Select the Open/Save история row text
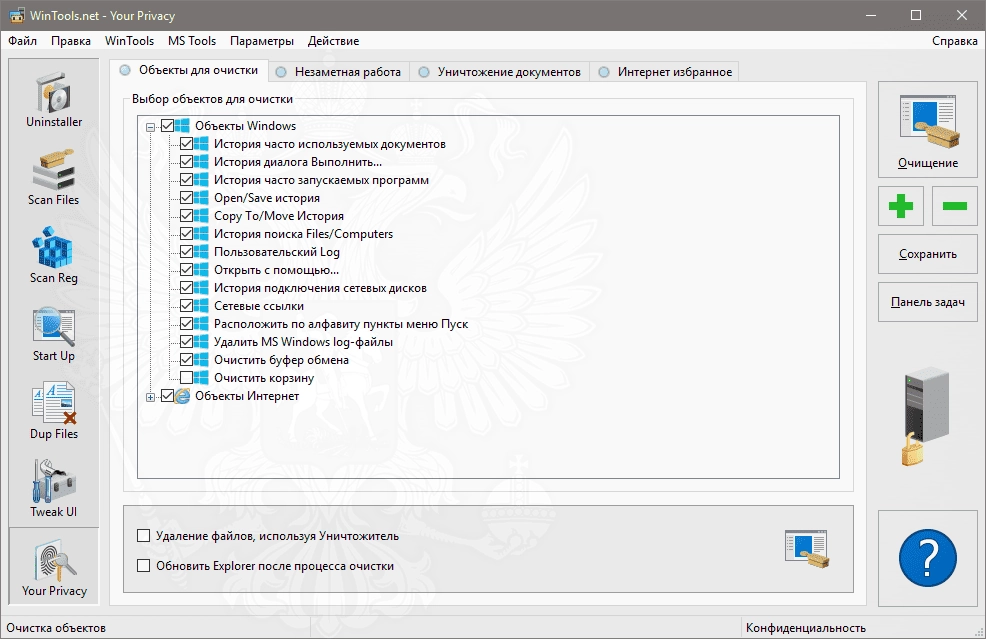The width and height of the screenshot is (986, 639). 267,197
